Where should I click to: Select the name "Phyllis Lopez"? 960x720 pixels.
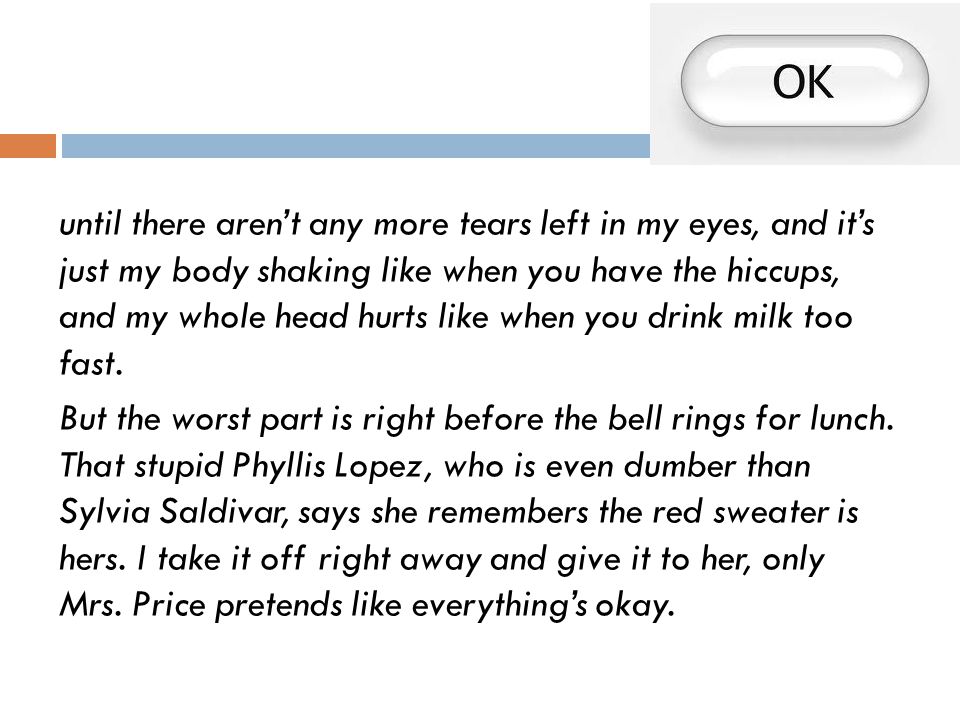(x=328, y=467)
